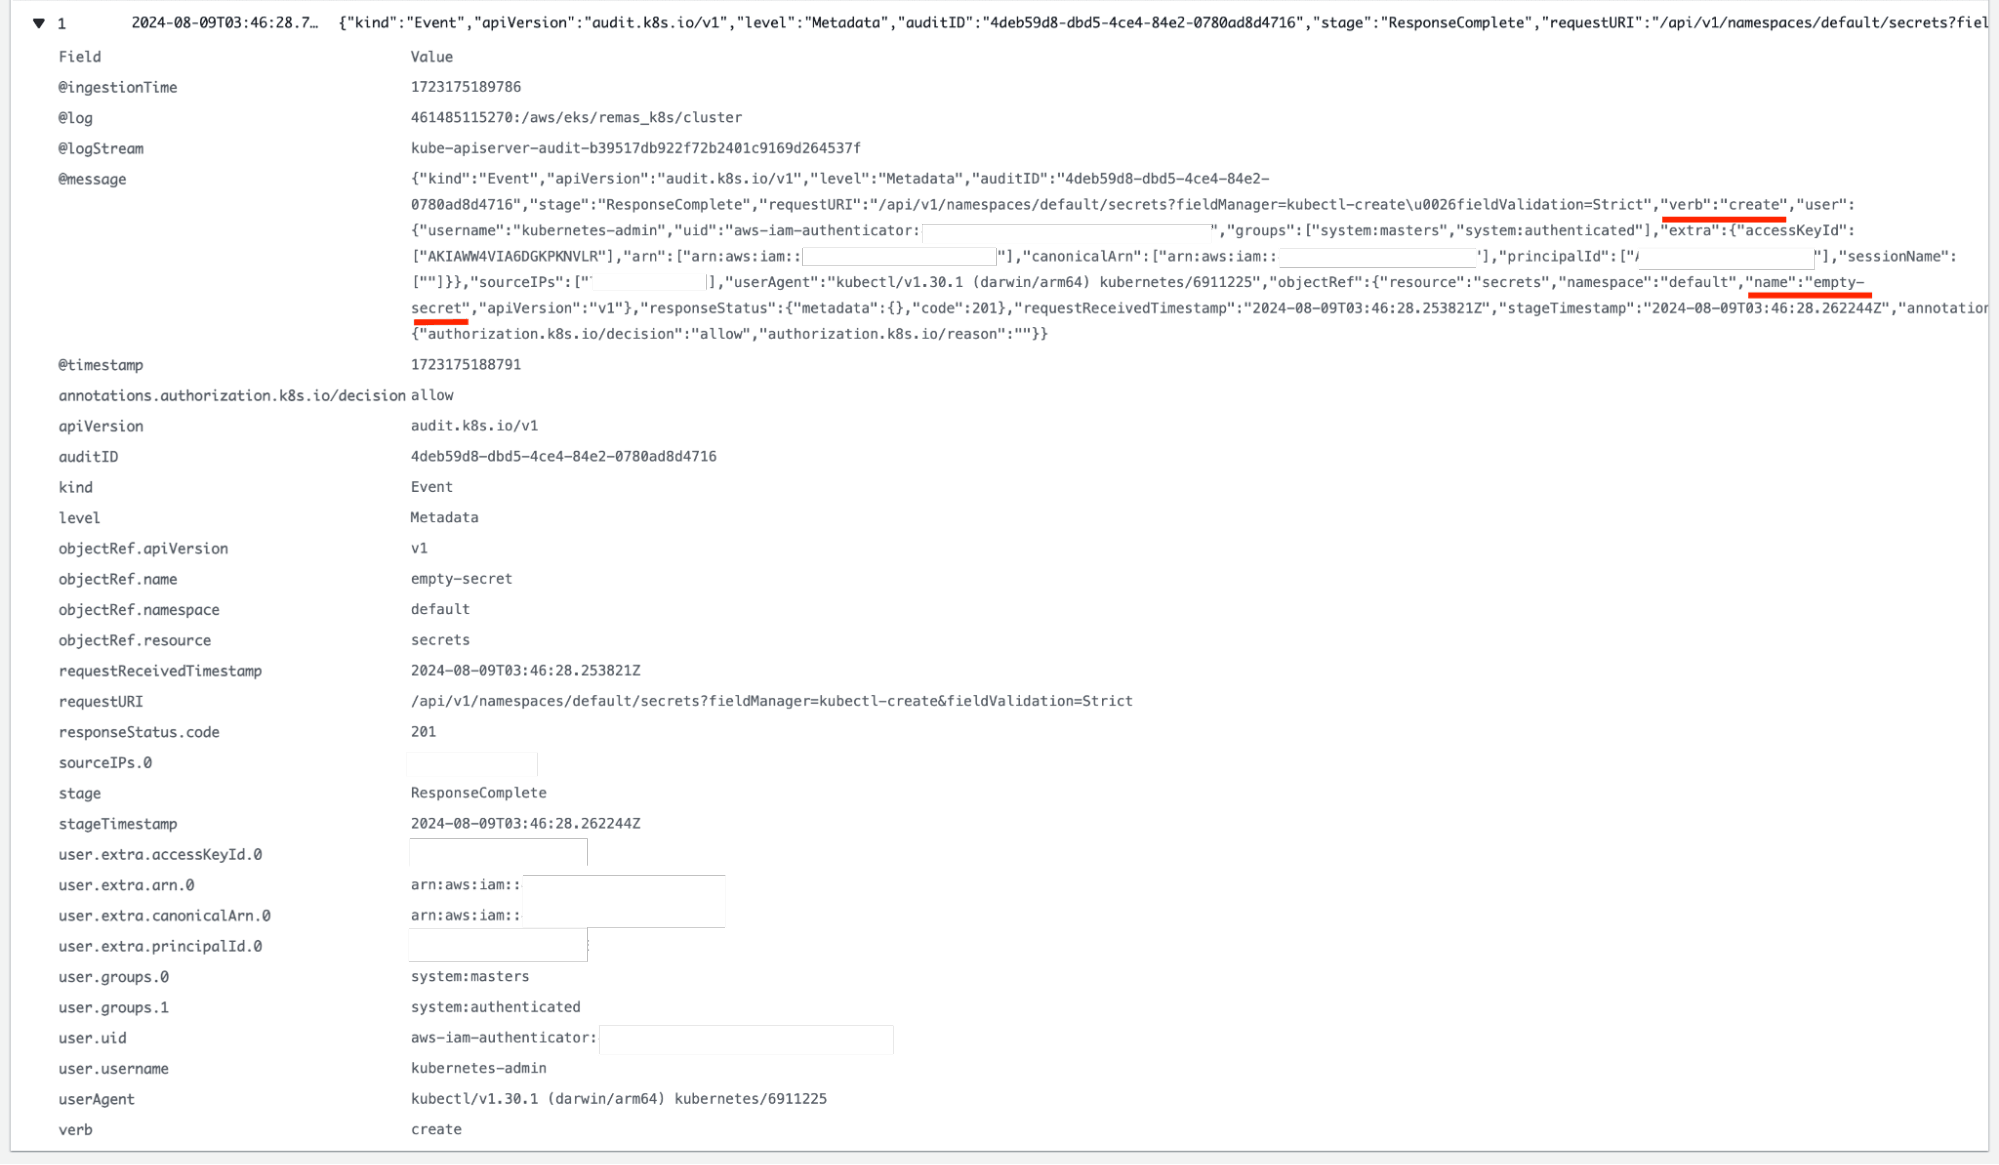The height and width of the screenshot is (1165, 1999).
Task: Select the kind value Event
Action: coord(432,487)
